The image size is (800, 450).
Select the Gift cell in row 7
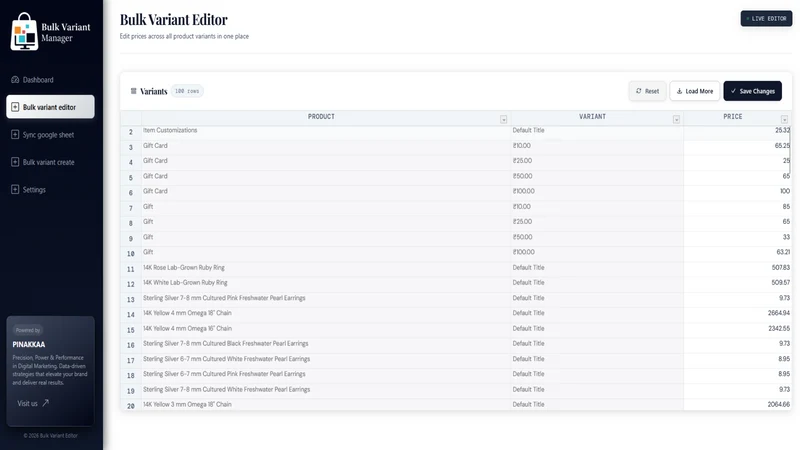point(326,207)
